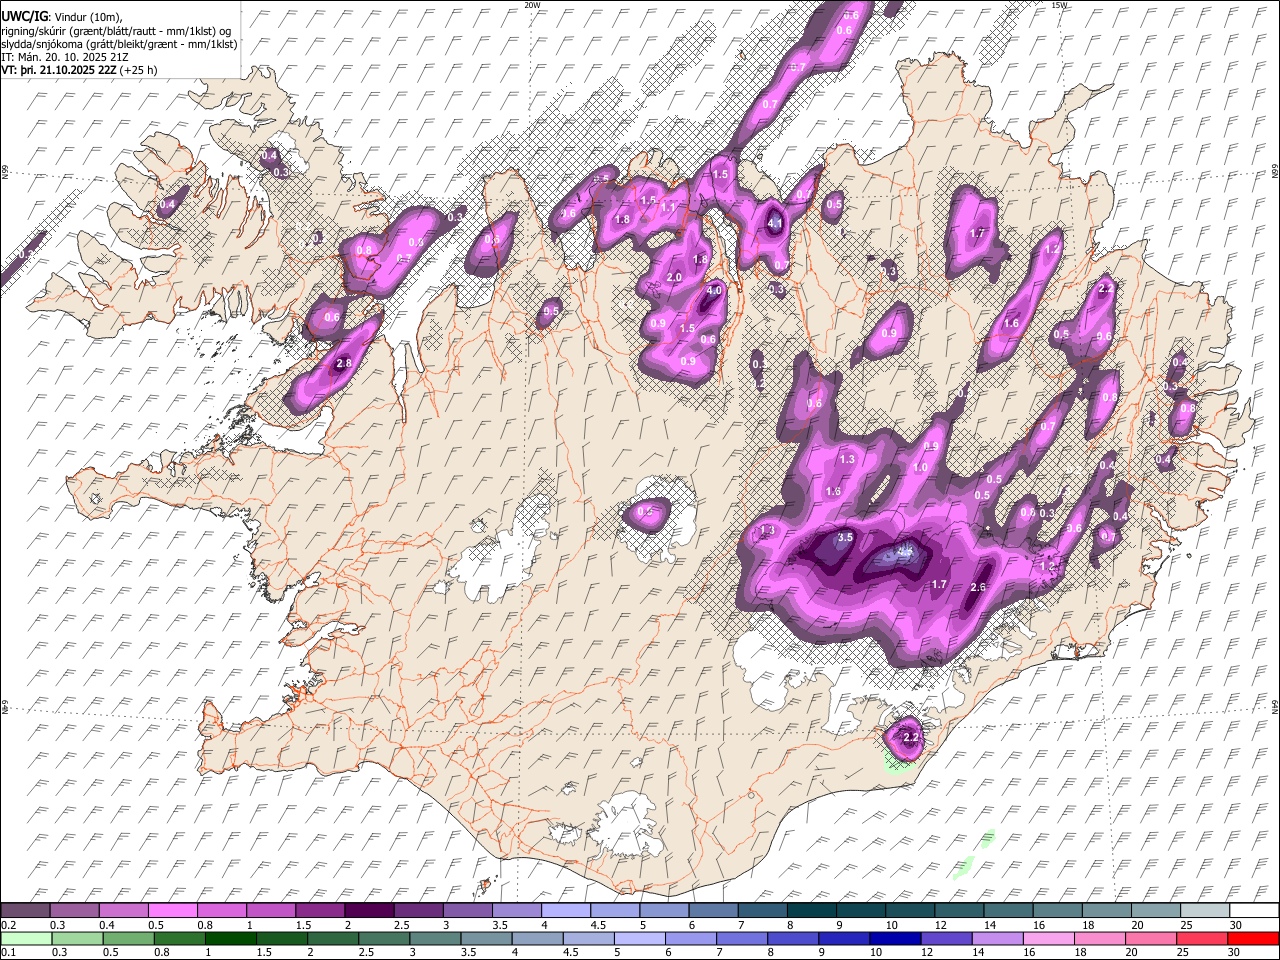Pick the dark green 1–1.5 rain scale swatch
The height and width of the screenshot is (960, 1280).
click(x=230, y=938)
